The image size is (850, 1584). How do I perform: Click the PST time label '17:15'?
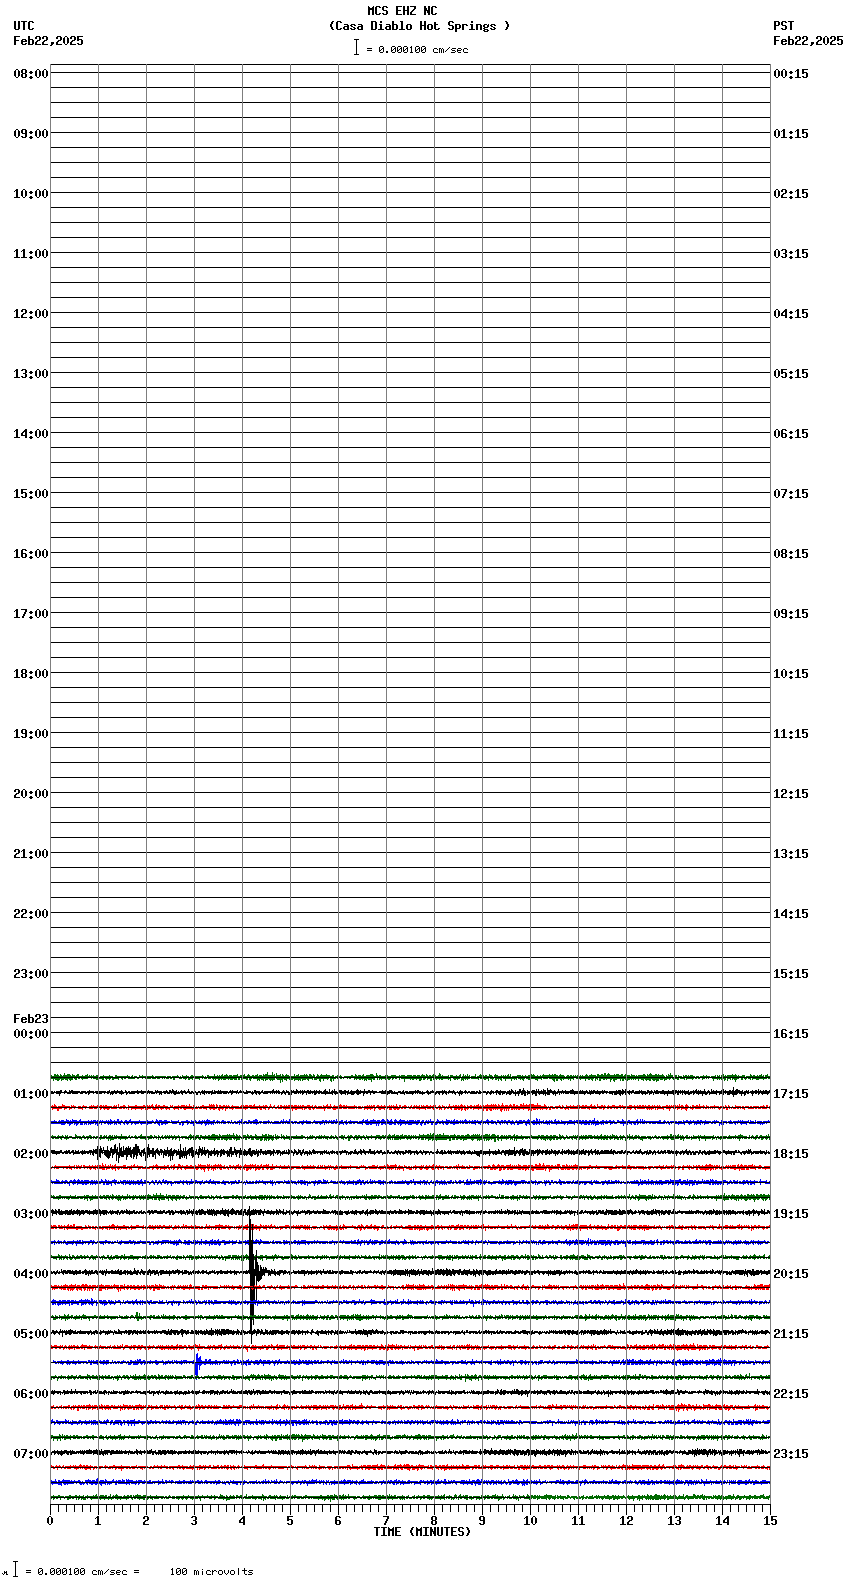pos(791,1094)
